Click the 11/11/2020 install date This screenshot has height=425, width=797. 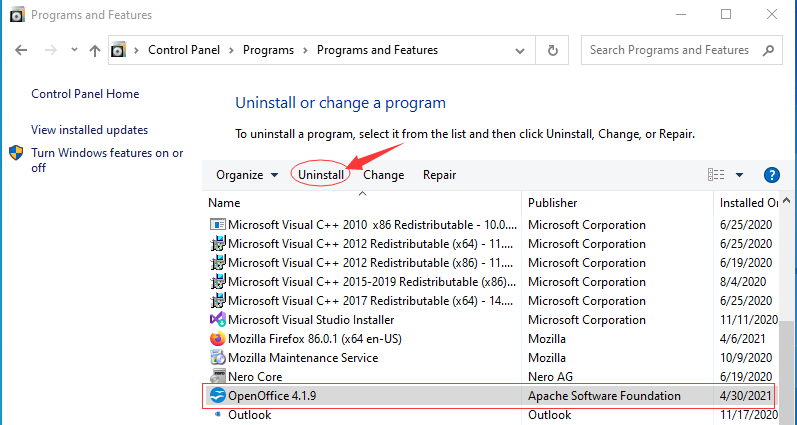[x=749, y=320]
